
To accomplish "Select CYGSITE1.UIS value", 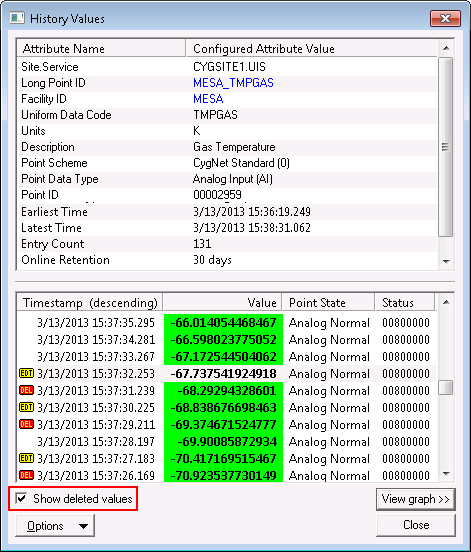I will [229, 67].
